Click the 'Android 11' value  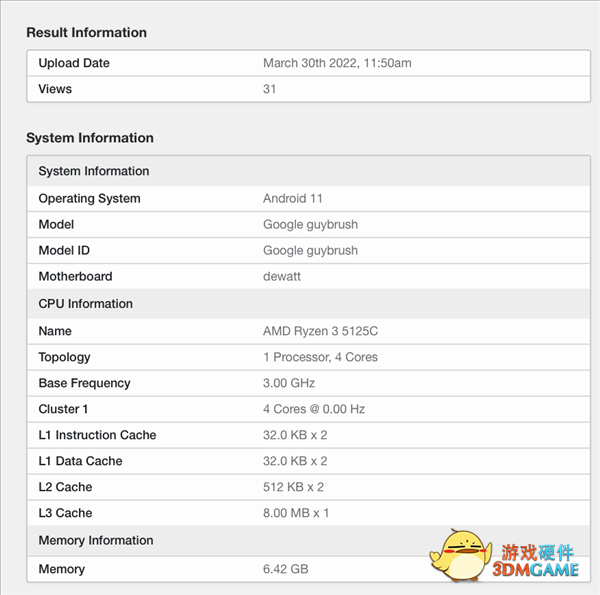[293, 199]
